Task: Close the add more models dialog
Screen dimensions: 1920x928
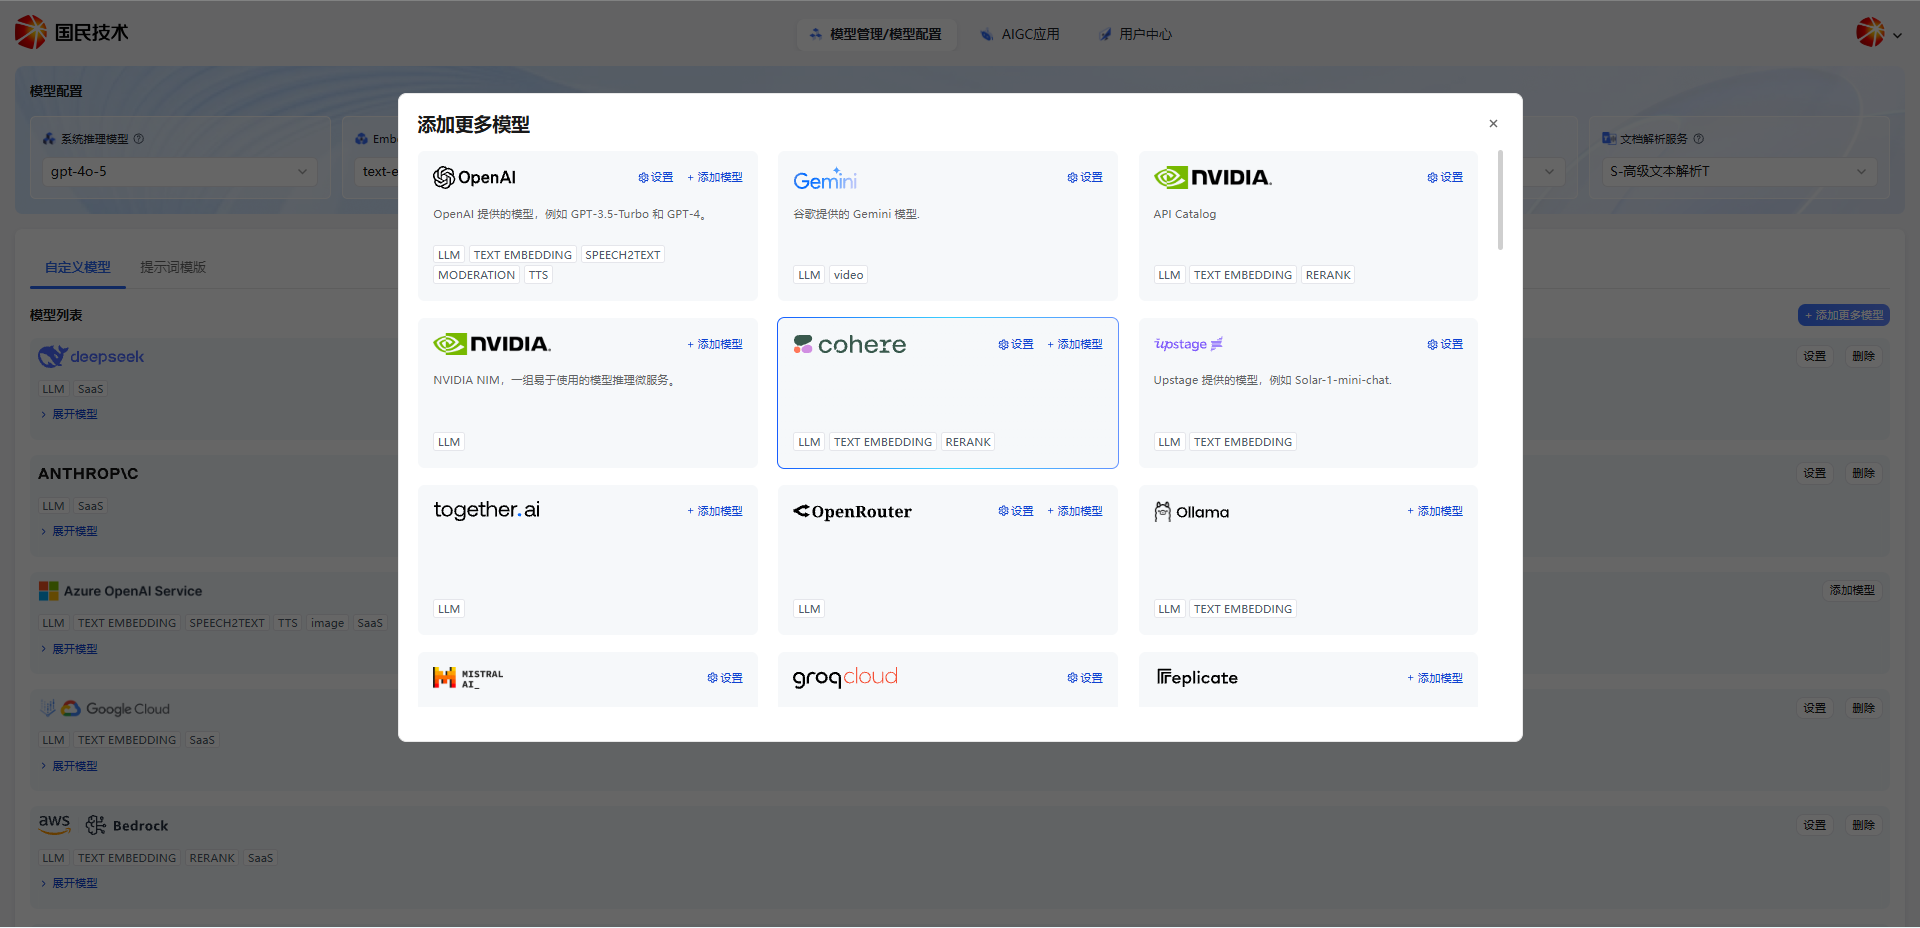Action: tap(1493, 124)
